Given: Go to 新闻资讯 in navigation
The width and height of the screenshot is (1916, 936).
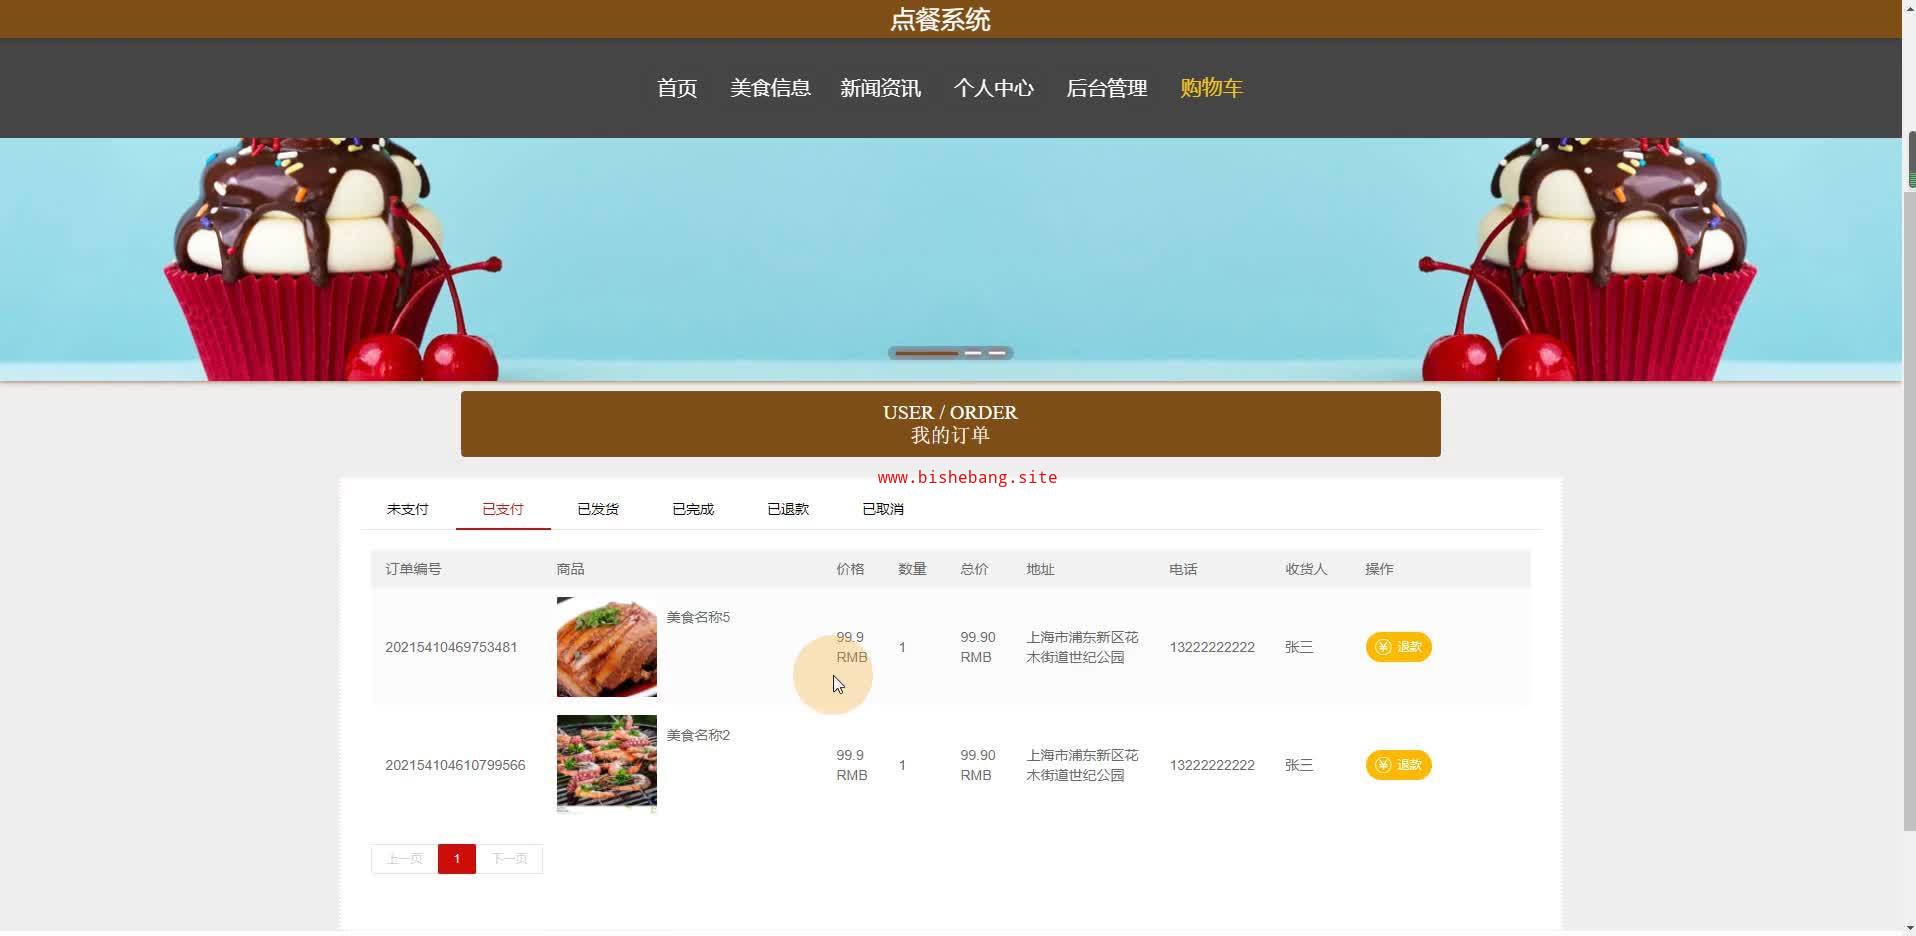Looking at the screenshot, I should 881,88.
